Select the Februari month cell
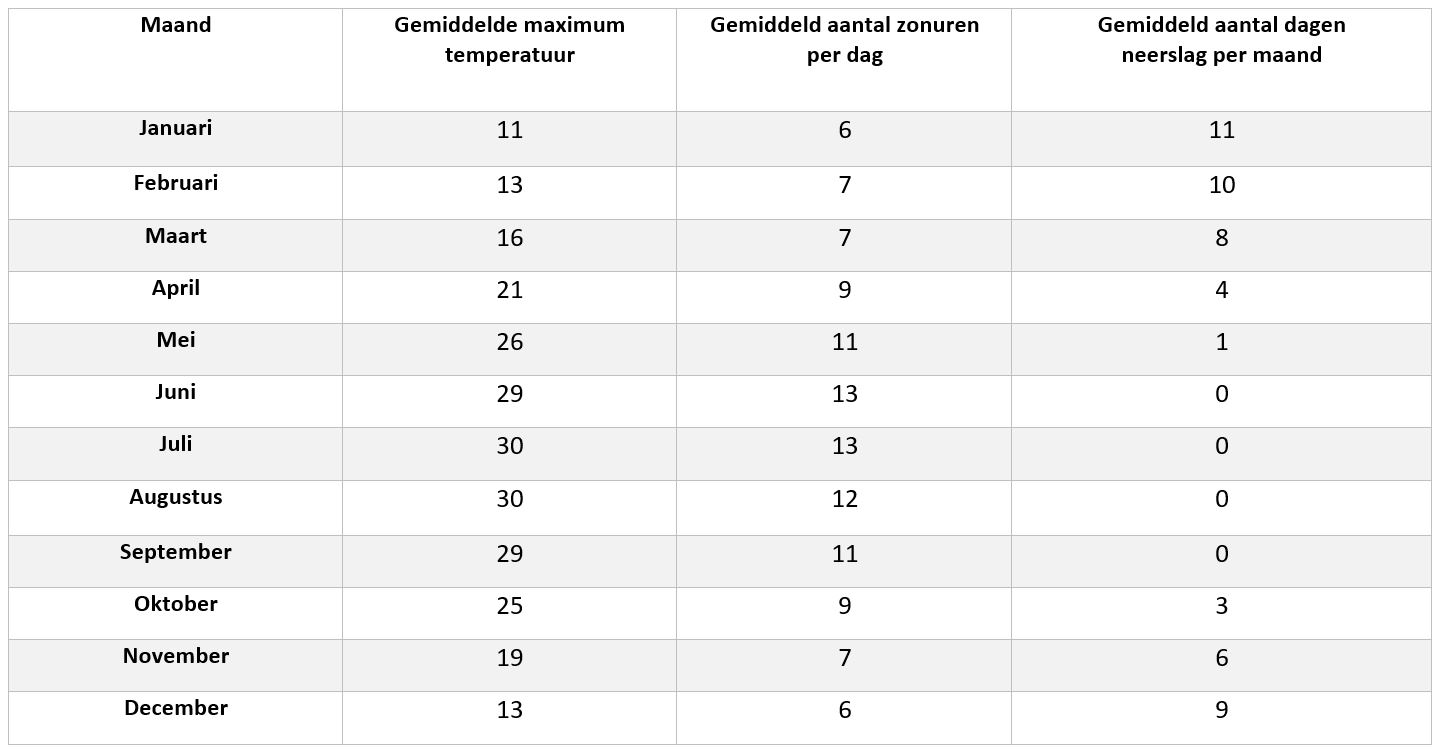 point(176,183)
